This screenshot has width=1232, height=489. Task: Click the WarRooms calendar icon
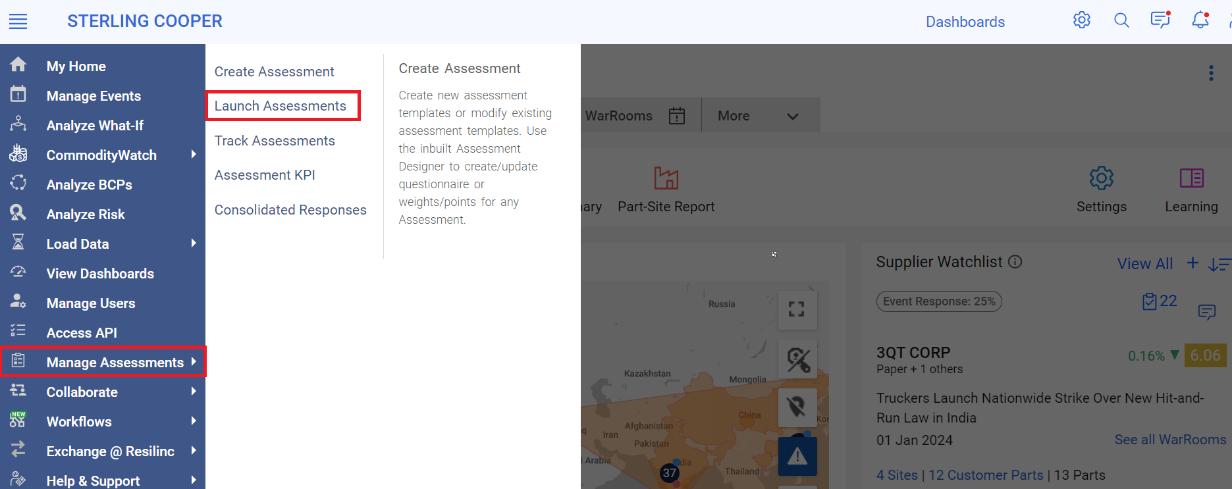pyautogui.click(x=677, y=115)
